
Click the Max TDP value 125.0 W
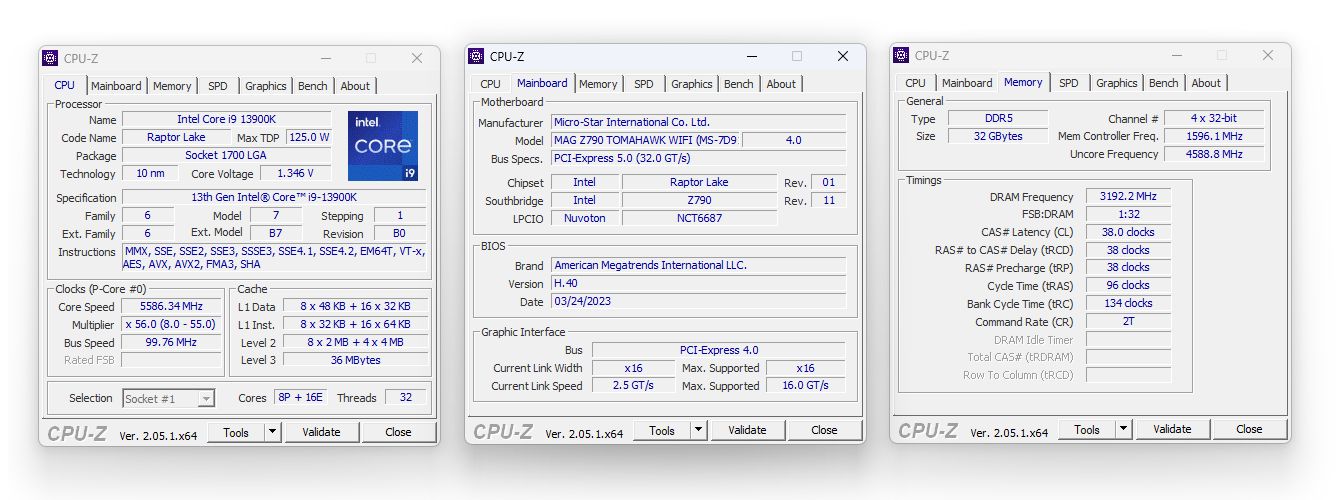[309, 138]
